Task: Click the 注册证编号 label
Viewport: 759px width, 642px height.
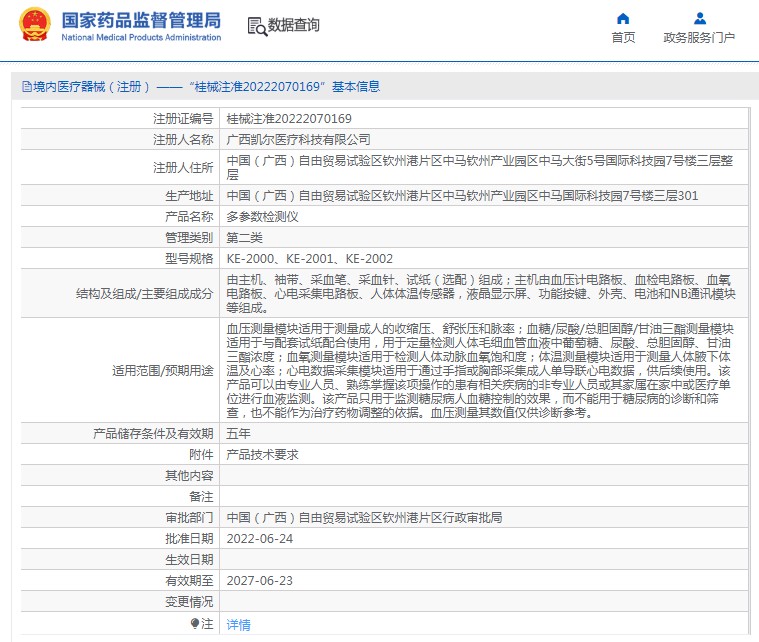Action: (183, 119)
